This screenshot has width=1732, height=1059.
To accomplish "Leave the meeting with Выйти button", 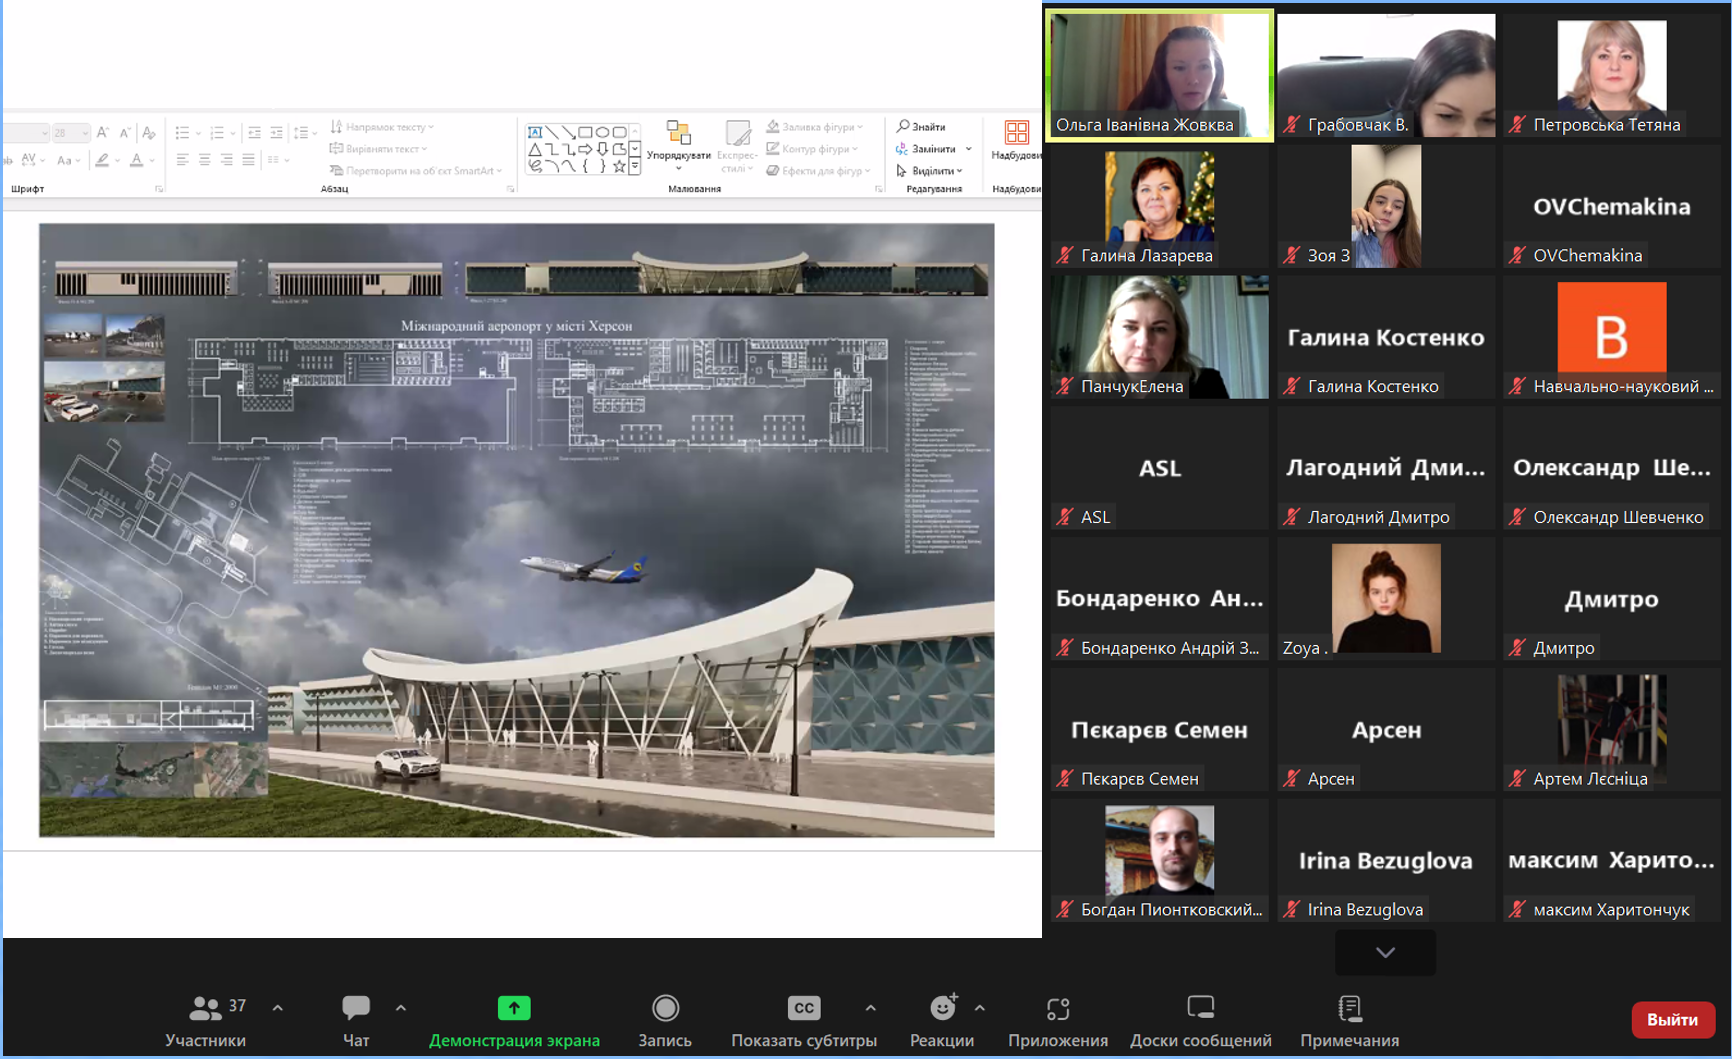I will (1672, 1019).
